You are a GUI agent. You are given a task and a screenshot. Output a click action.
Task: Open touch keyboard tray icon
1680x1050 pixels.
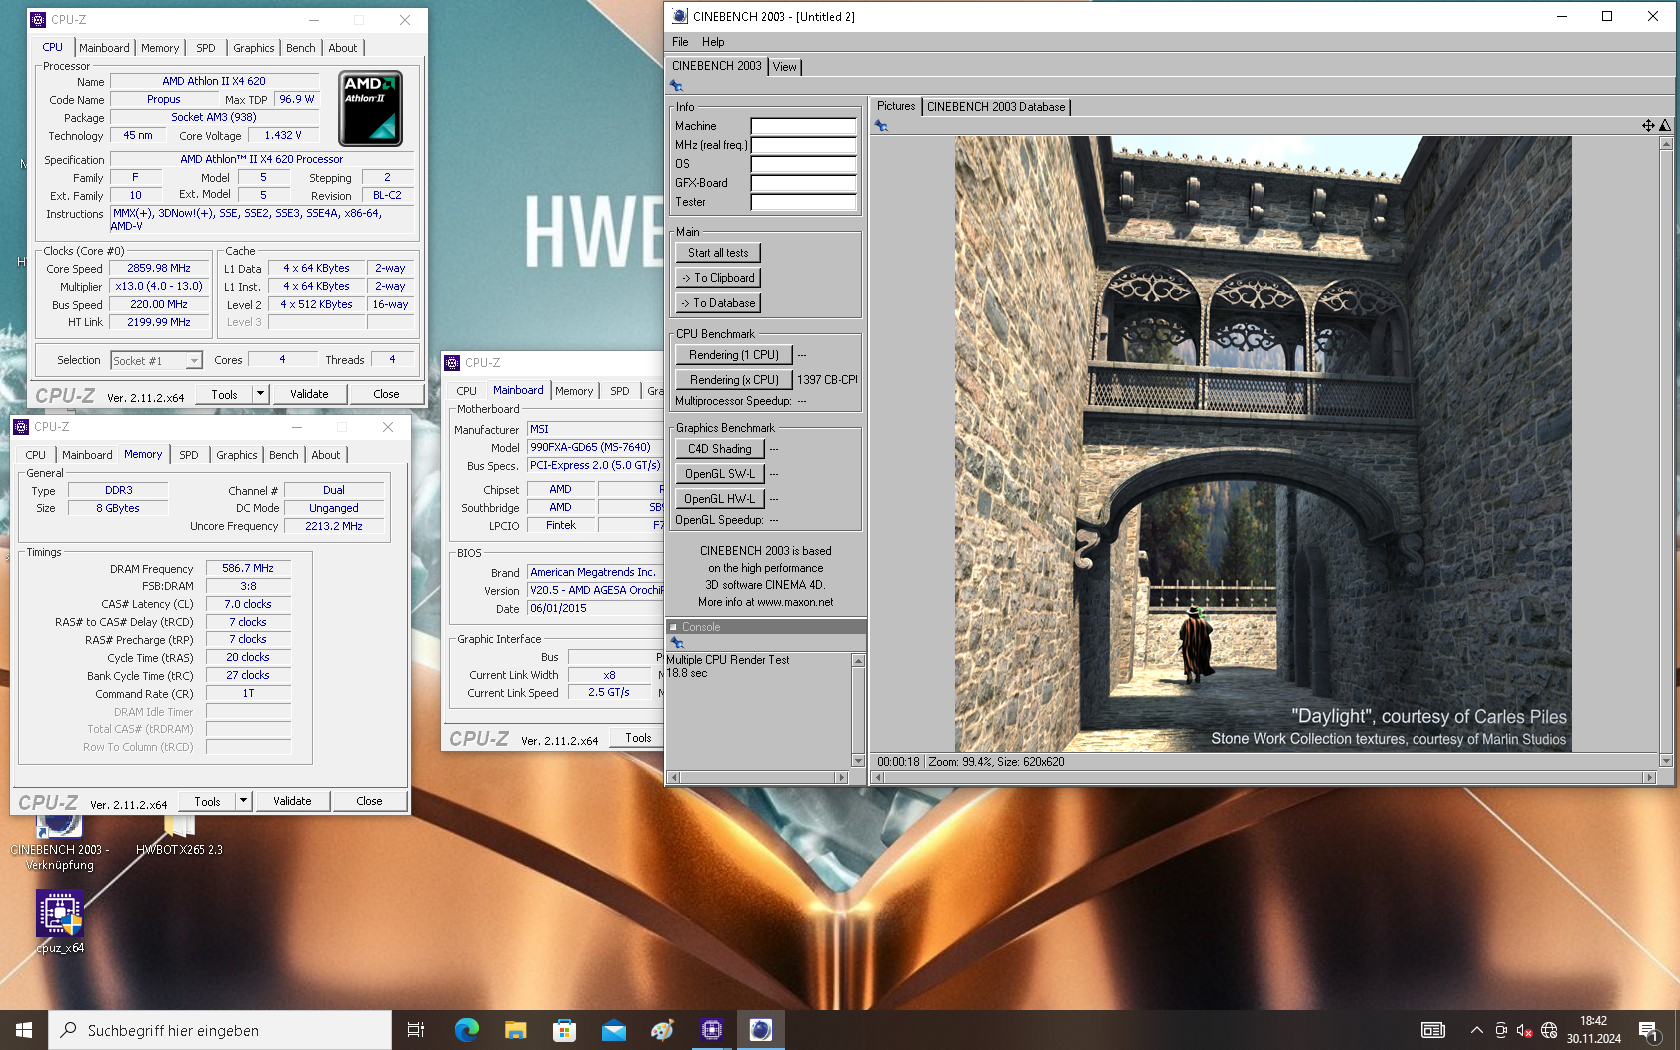(x=1433, y=1030)
